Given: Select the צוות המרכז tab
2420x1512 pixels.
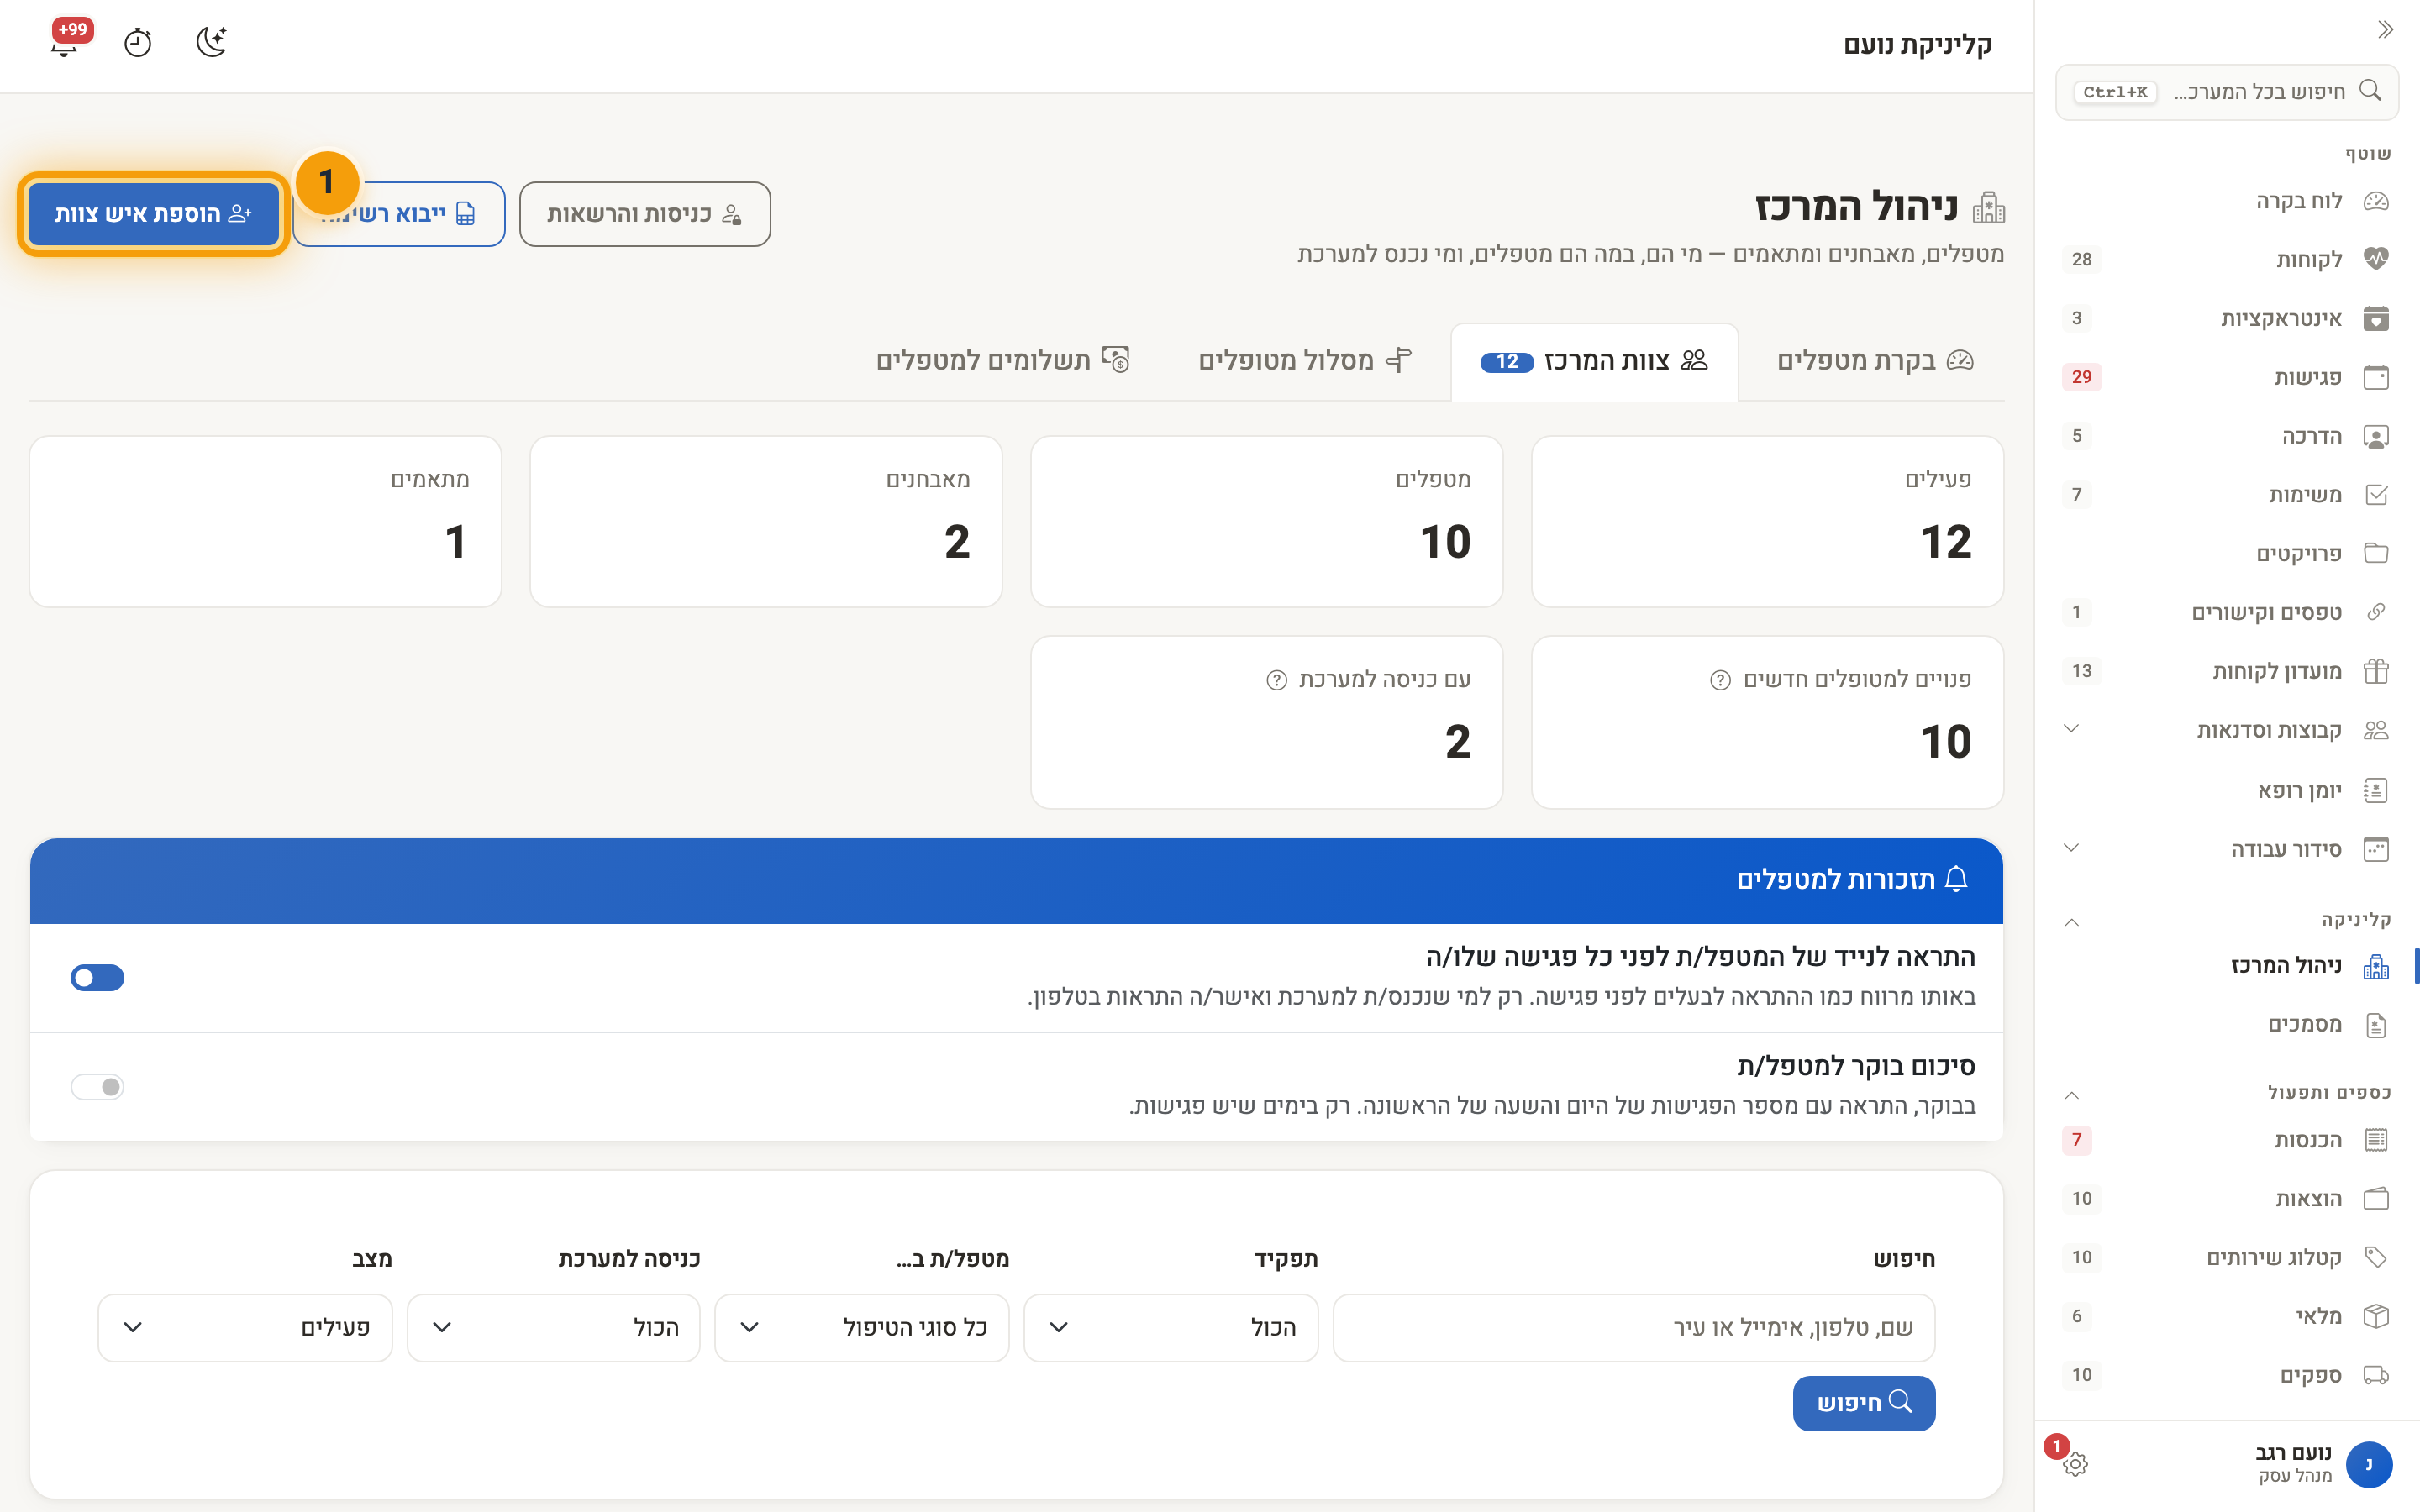Looking at the screenshot, I should click(1594, 361).
